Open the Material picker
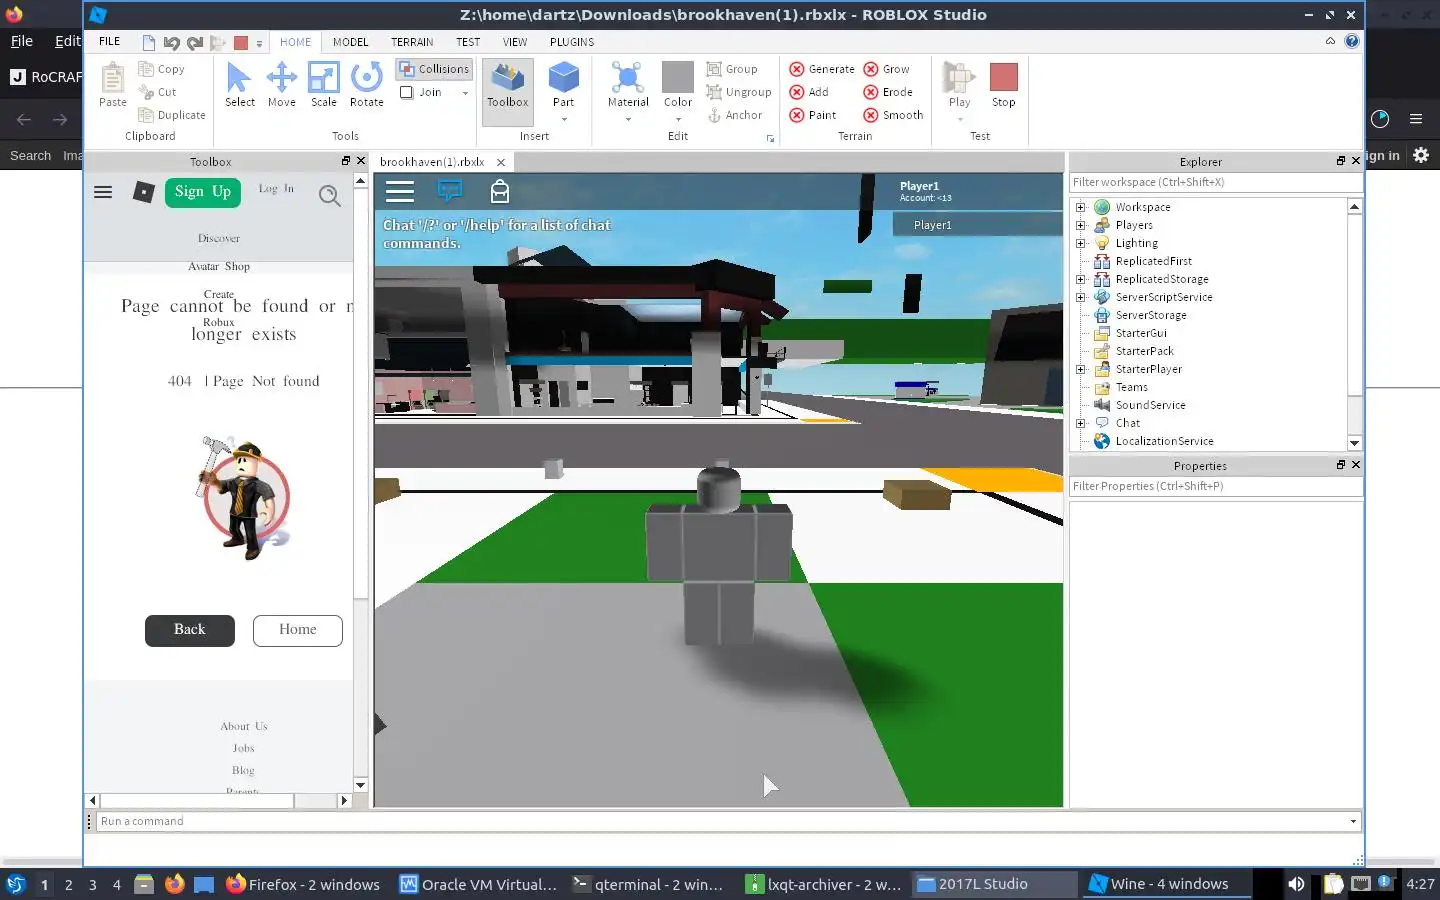 628,84
